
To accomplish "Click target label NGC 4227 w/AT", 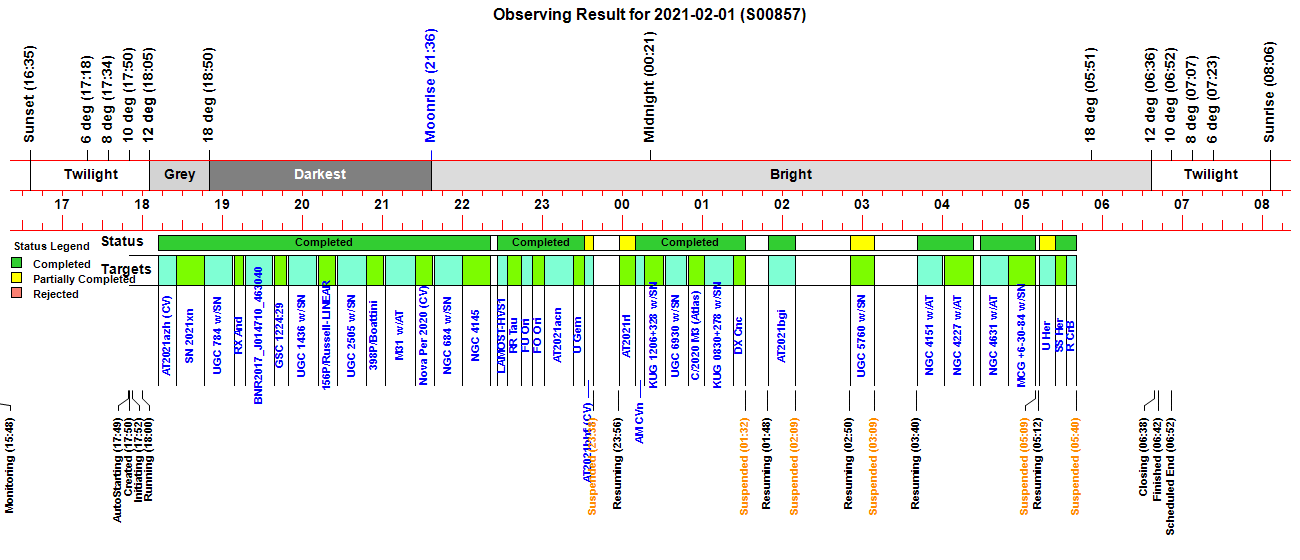I will [x=958, y=337].
